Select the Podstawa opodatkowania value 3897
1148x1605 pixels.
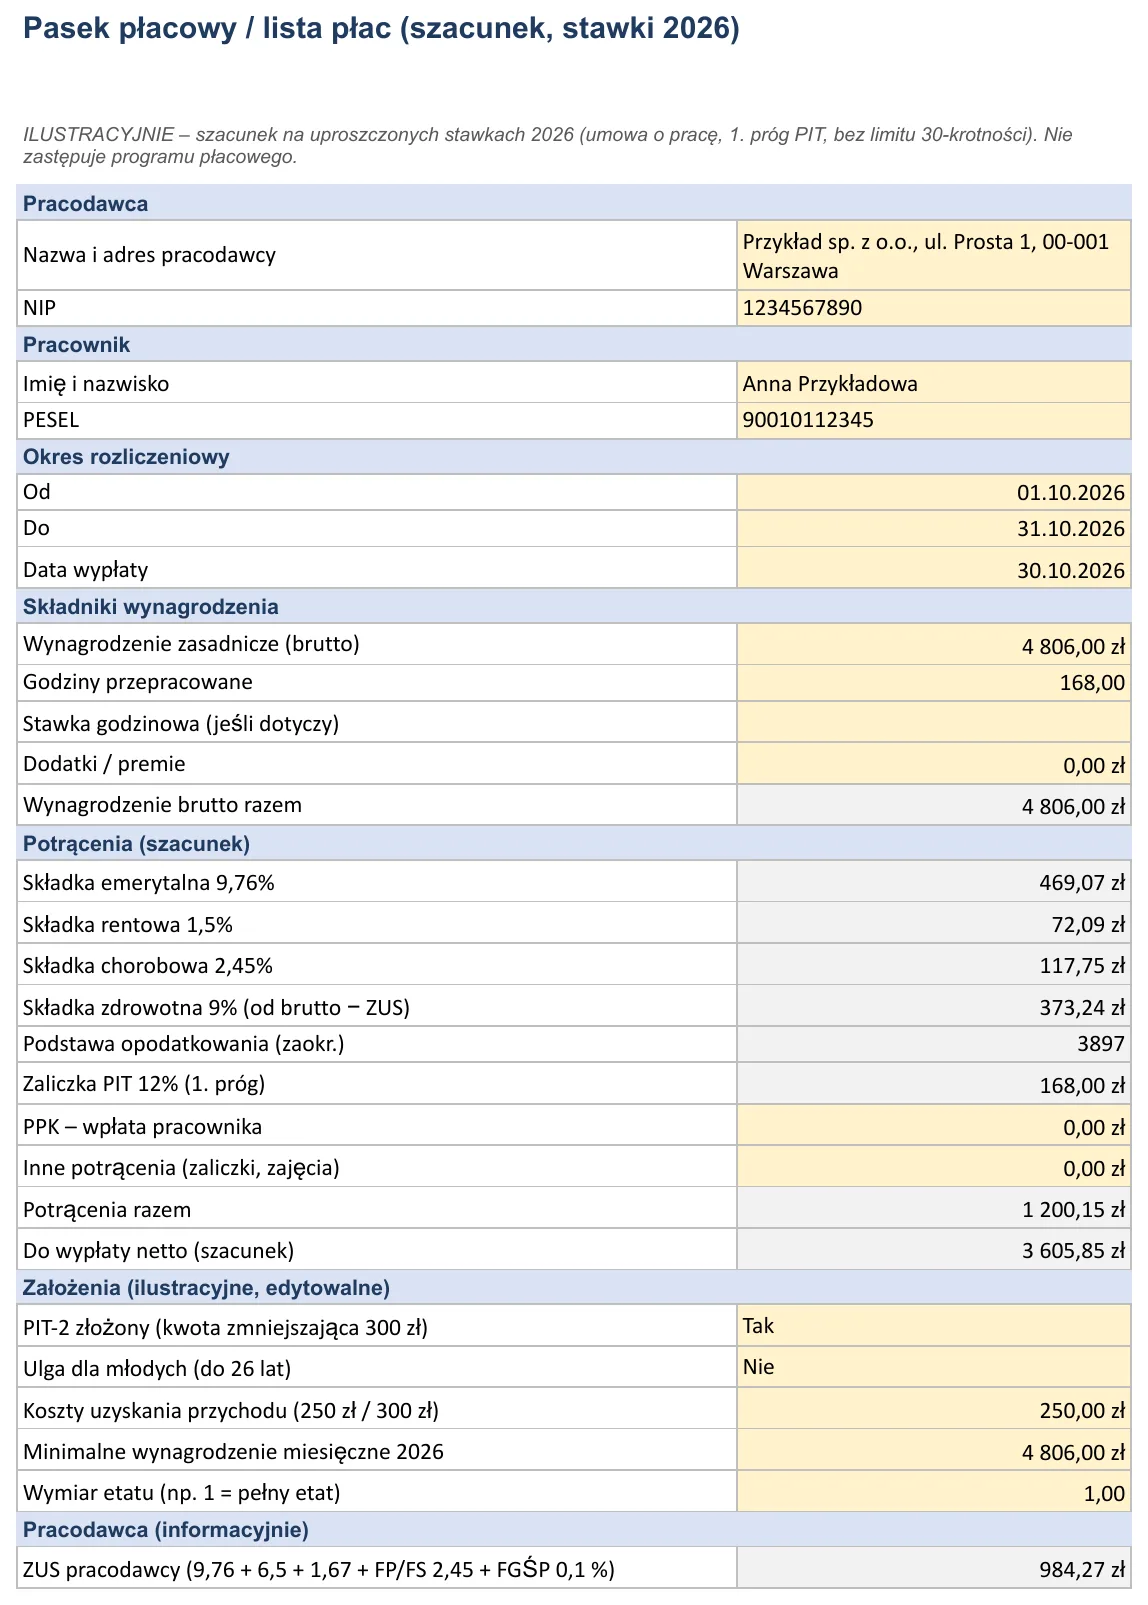pos(934,1044)
